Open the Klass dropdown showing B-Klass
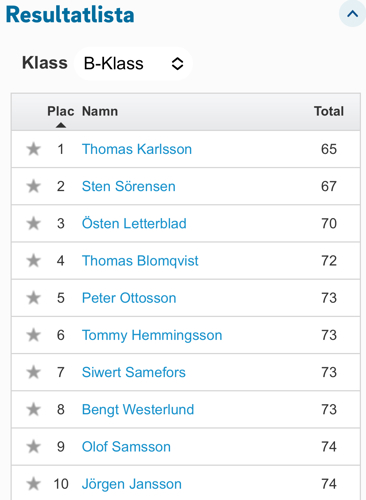 pyautogui.click(x=133, y=63)
